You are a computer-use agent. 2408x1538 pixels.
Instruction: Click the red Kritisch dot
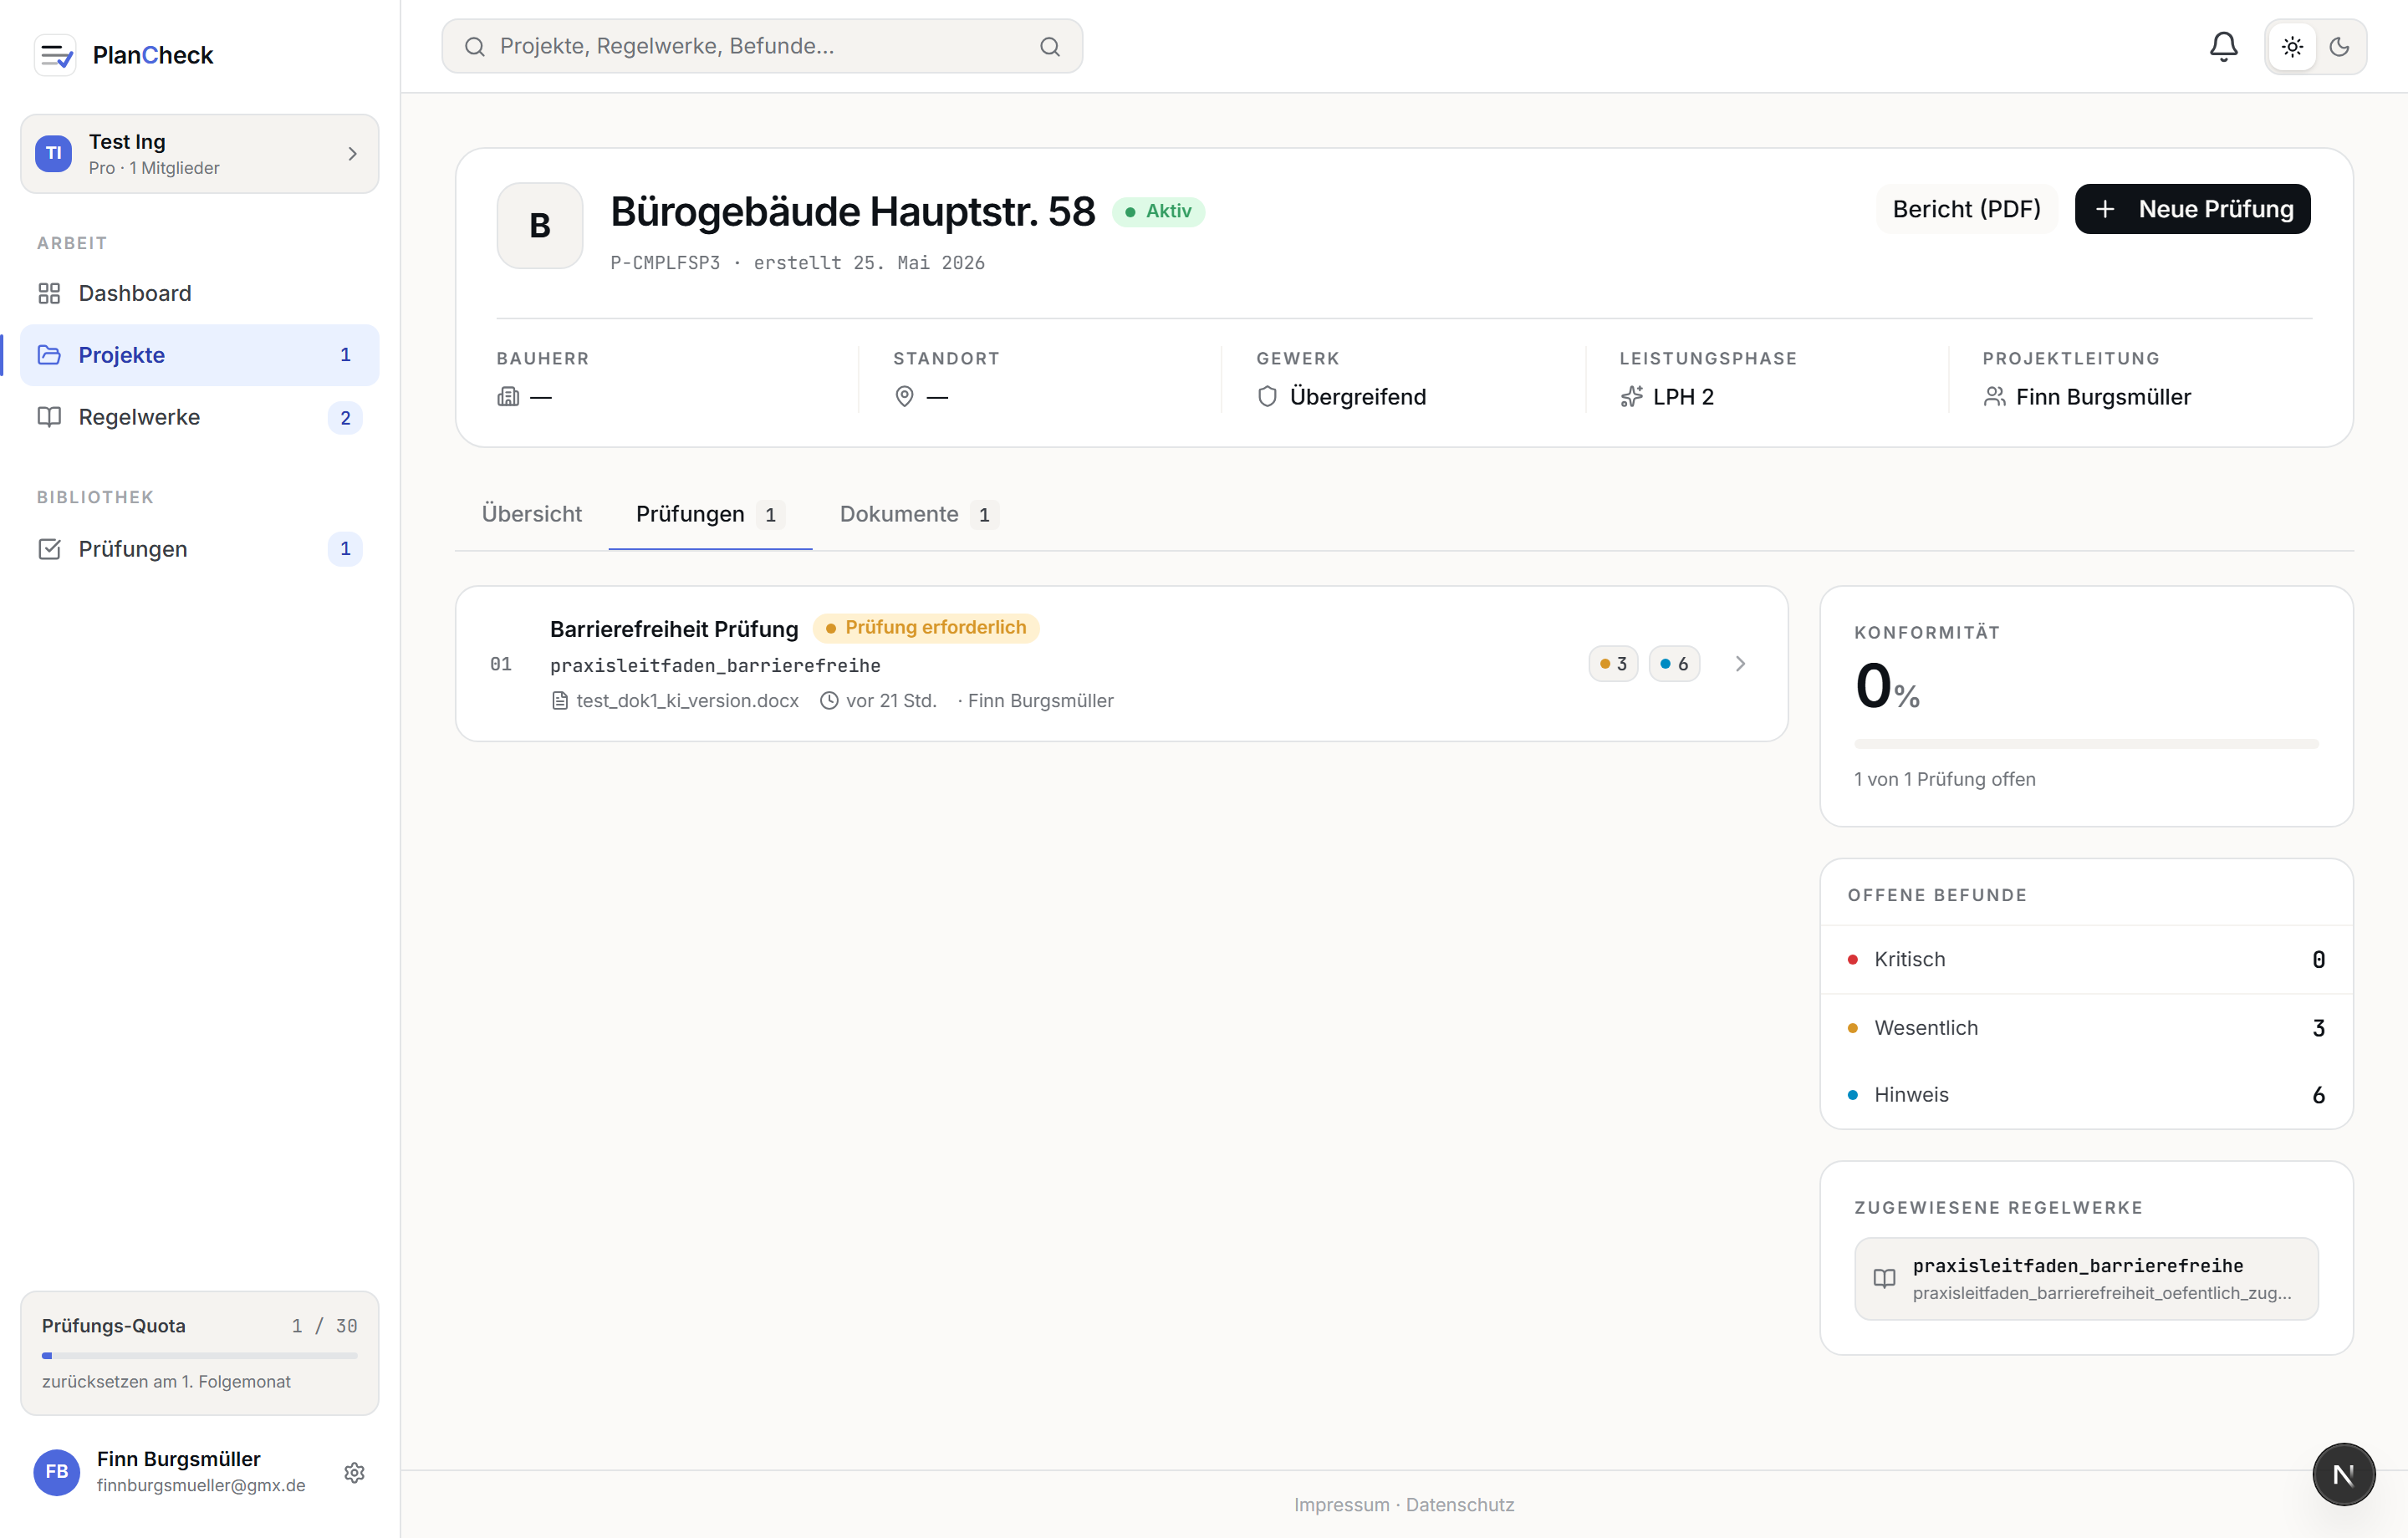point(1852,960)
